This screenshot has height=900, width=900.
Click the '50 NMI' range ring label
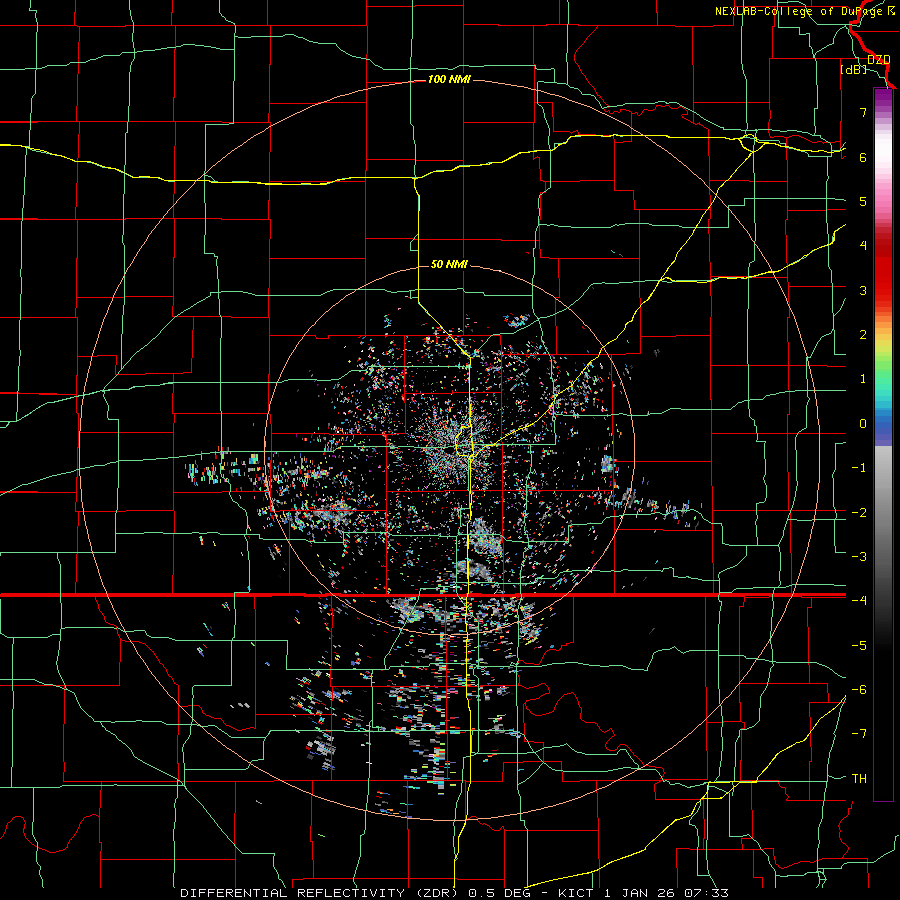[449, 264]
